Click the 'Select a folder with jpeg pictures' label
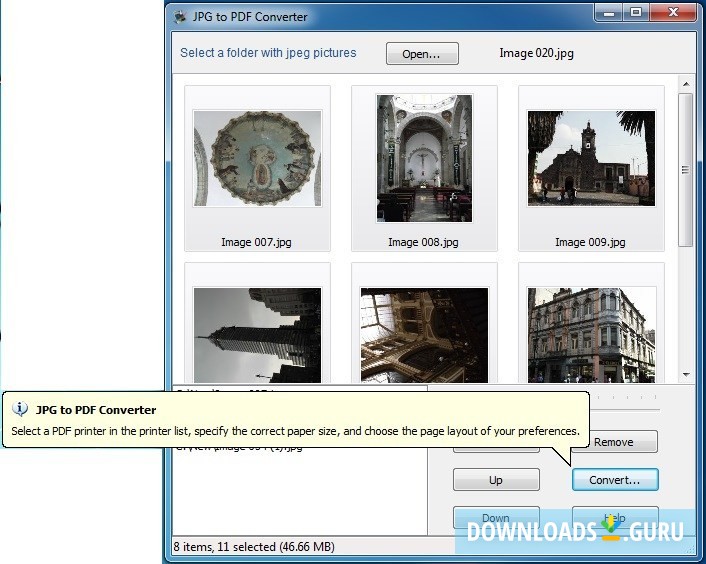Screen dimensions: 706x564 pyautogui.click(x=268, y=53)
